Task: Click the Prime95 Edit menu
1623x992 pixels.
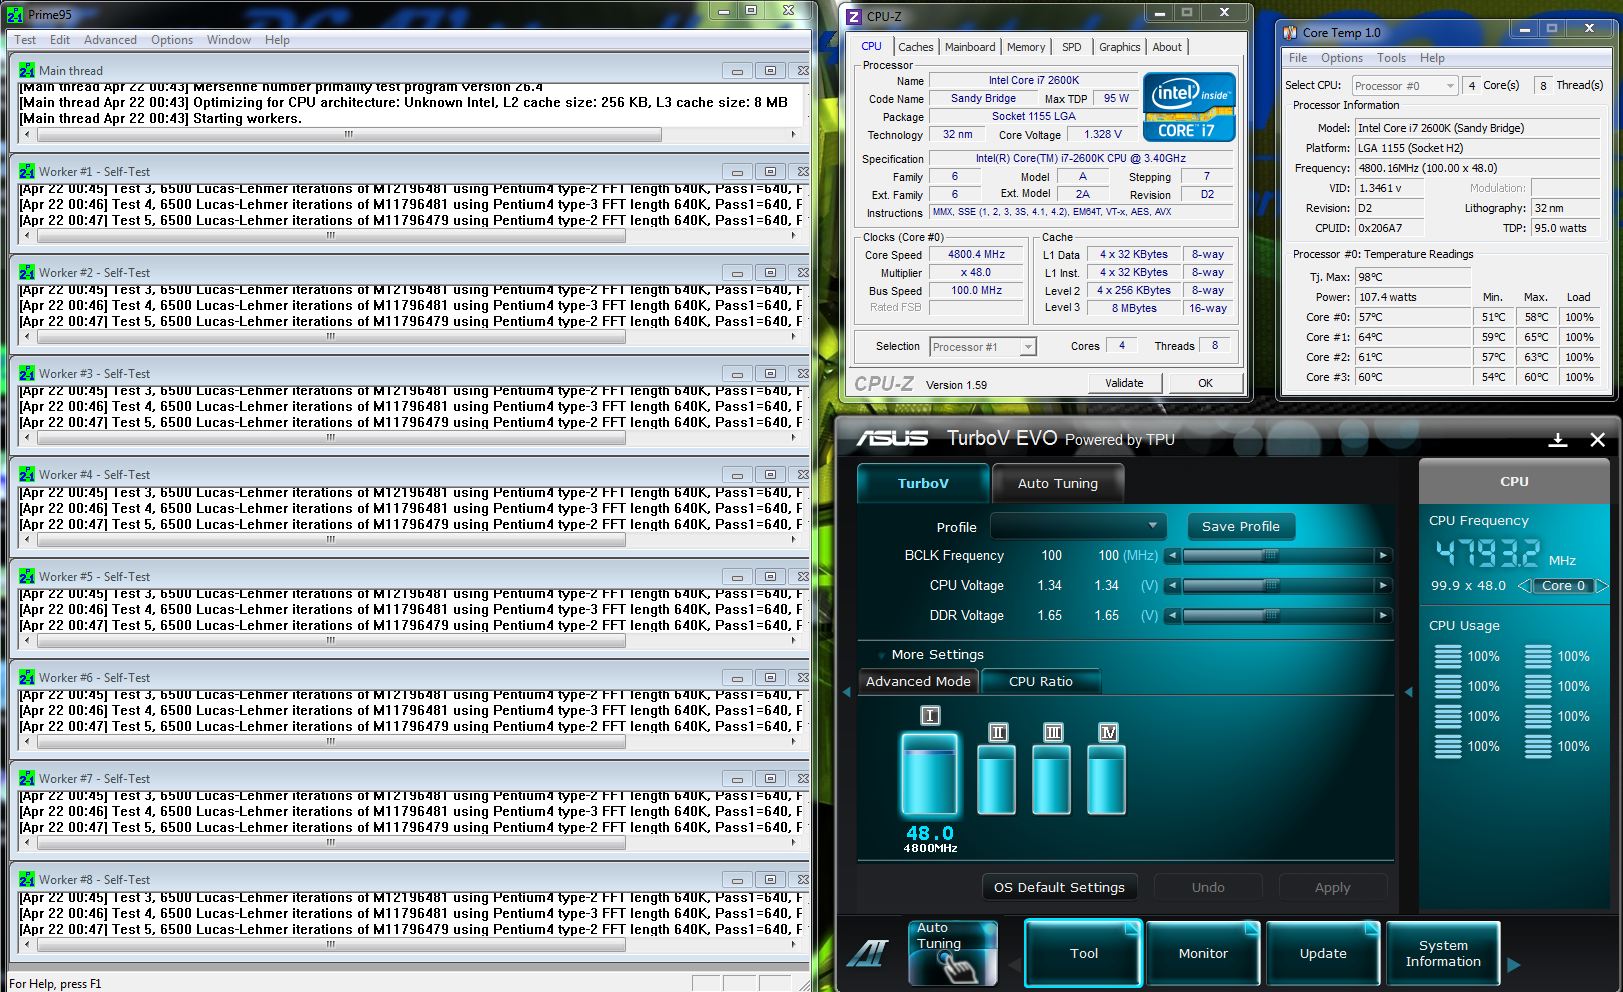Action: coord(60,40)
